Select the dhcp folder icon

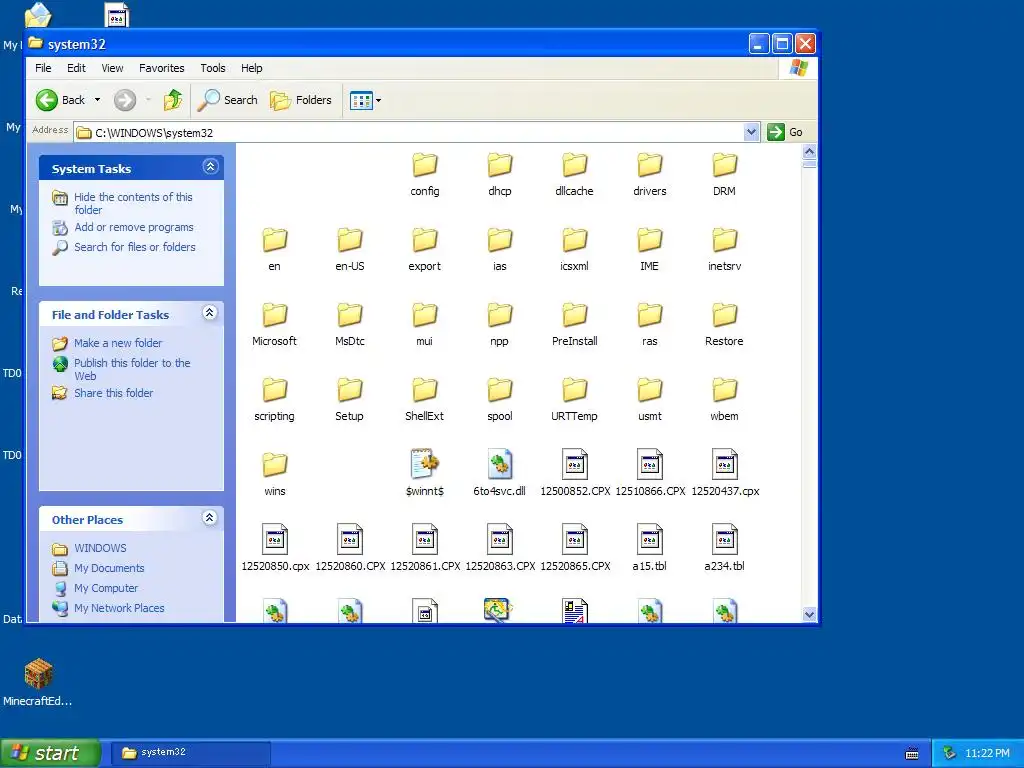click(500, 165)
